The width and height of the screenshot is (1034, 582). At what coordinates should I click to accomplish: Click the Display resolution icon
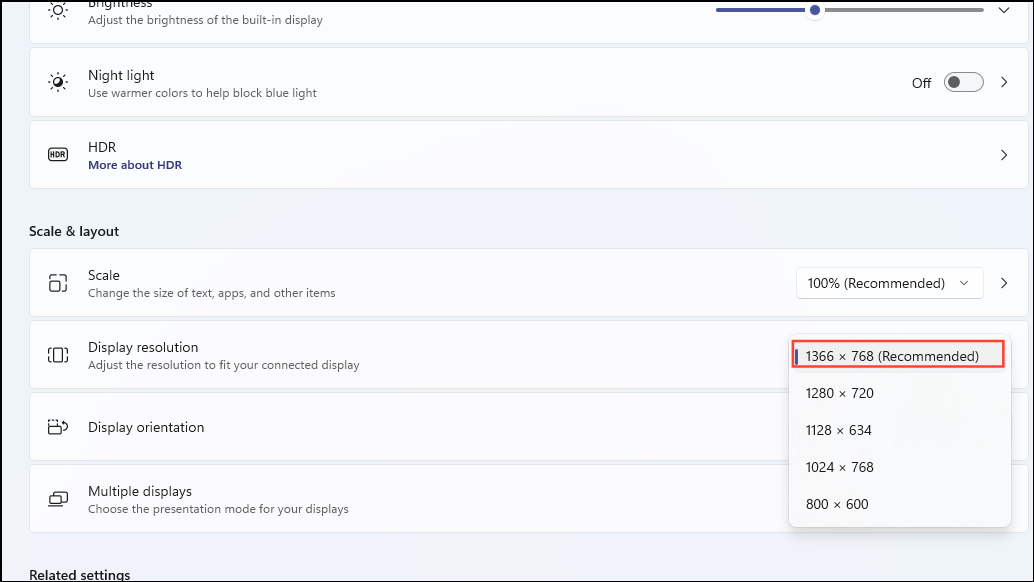[57, 354]
